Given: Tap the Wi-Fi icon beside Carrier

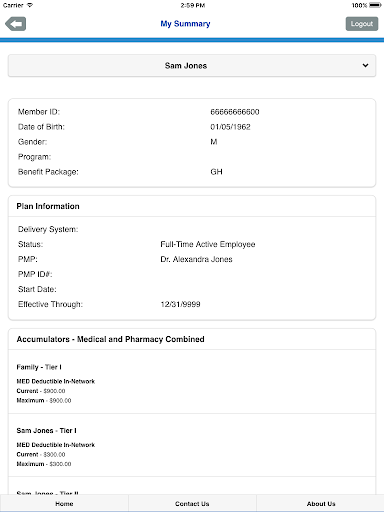Looking at the screenshot, I should point(30,5).
